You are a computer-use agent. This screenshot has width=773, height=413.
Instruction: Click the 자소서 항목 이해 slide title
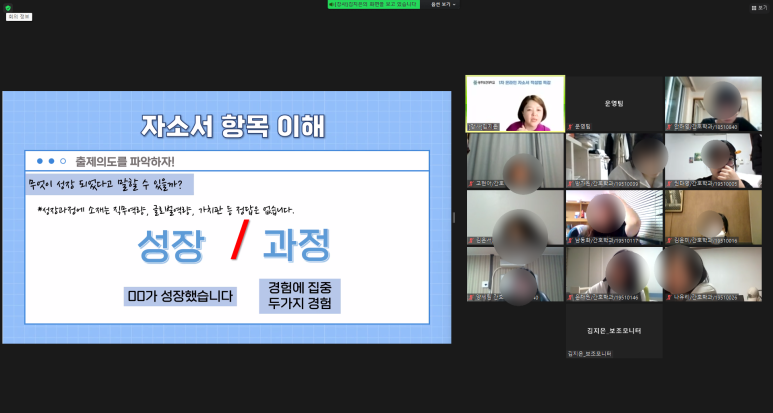point(232,127)
